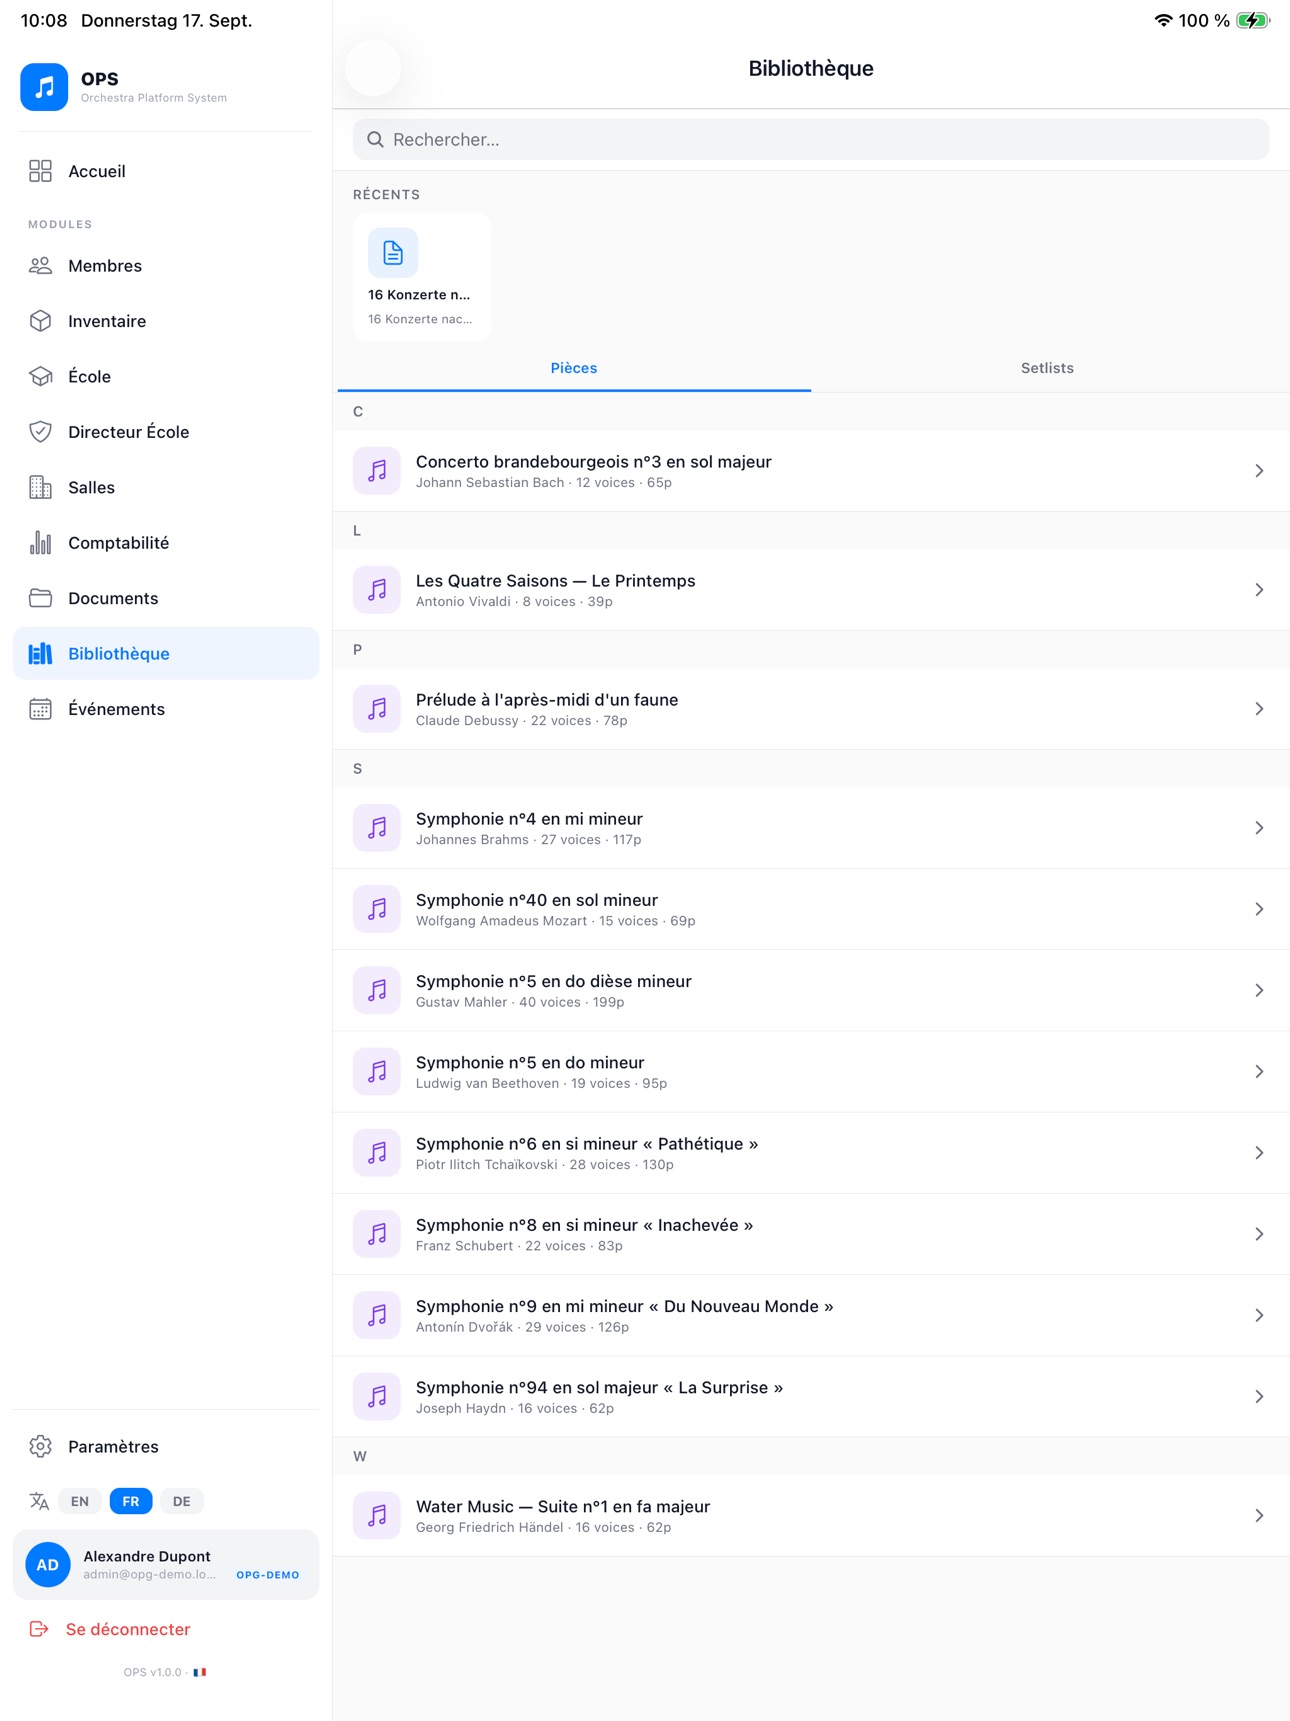Switch language to DE
Image resolution: width=1290 pixels, height=1721 pixels.
pyautogui.click(x=182, y=1501)
